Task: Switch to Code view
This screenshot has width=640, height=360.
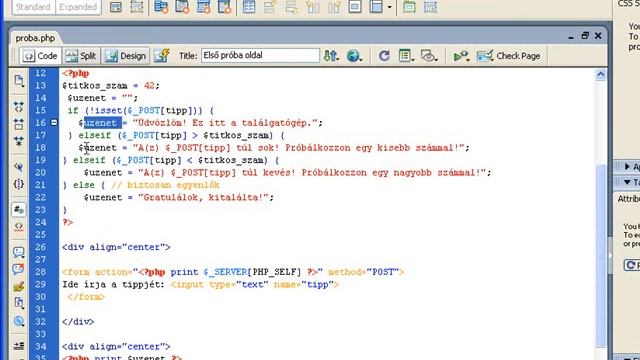Action: pos(40,56)
